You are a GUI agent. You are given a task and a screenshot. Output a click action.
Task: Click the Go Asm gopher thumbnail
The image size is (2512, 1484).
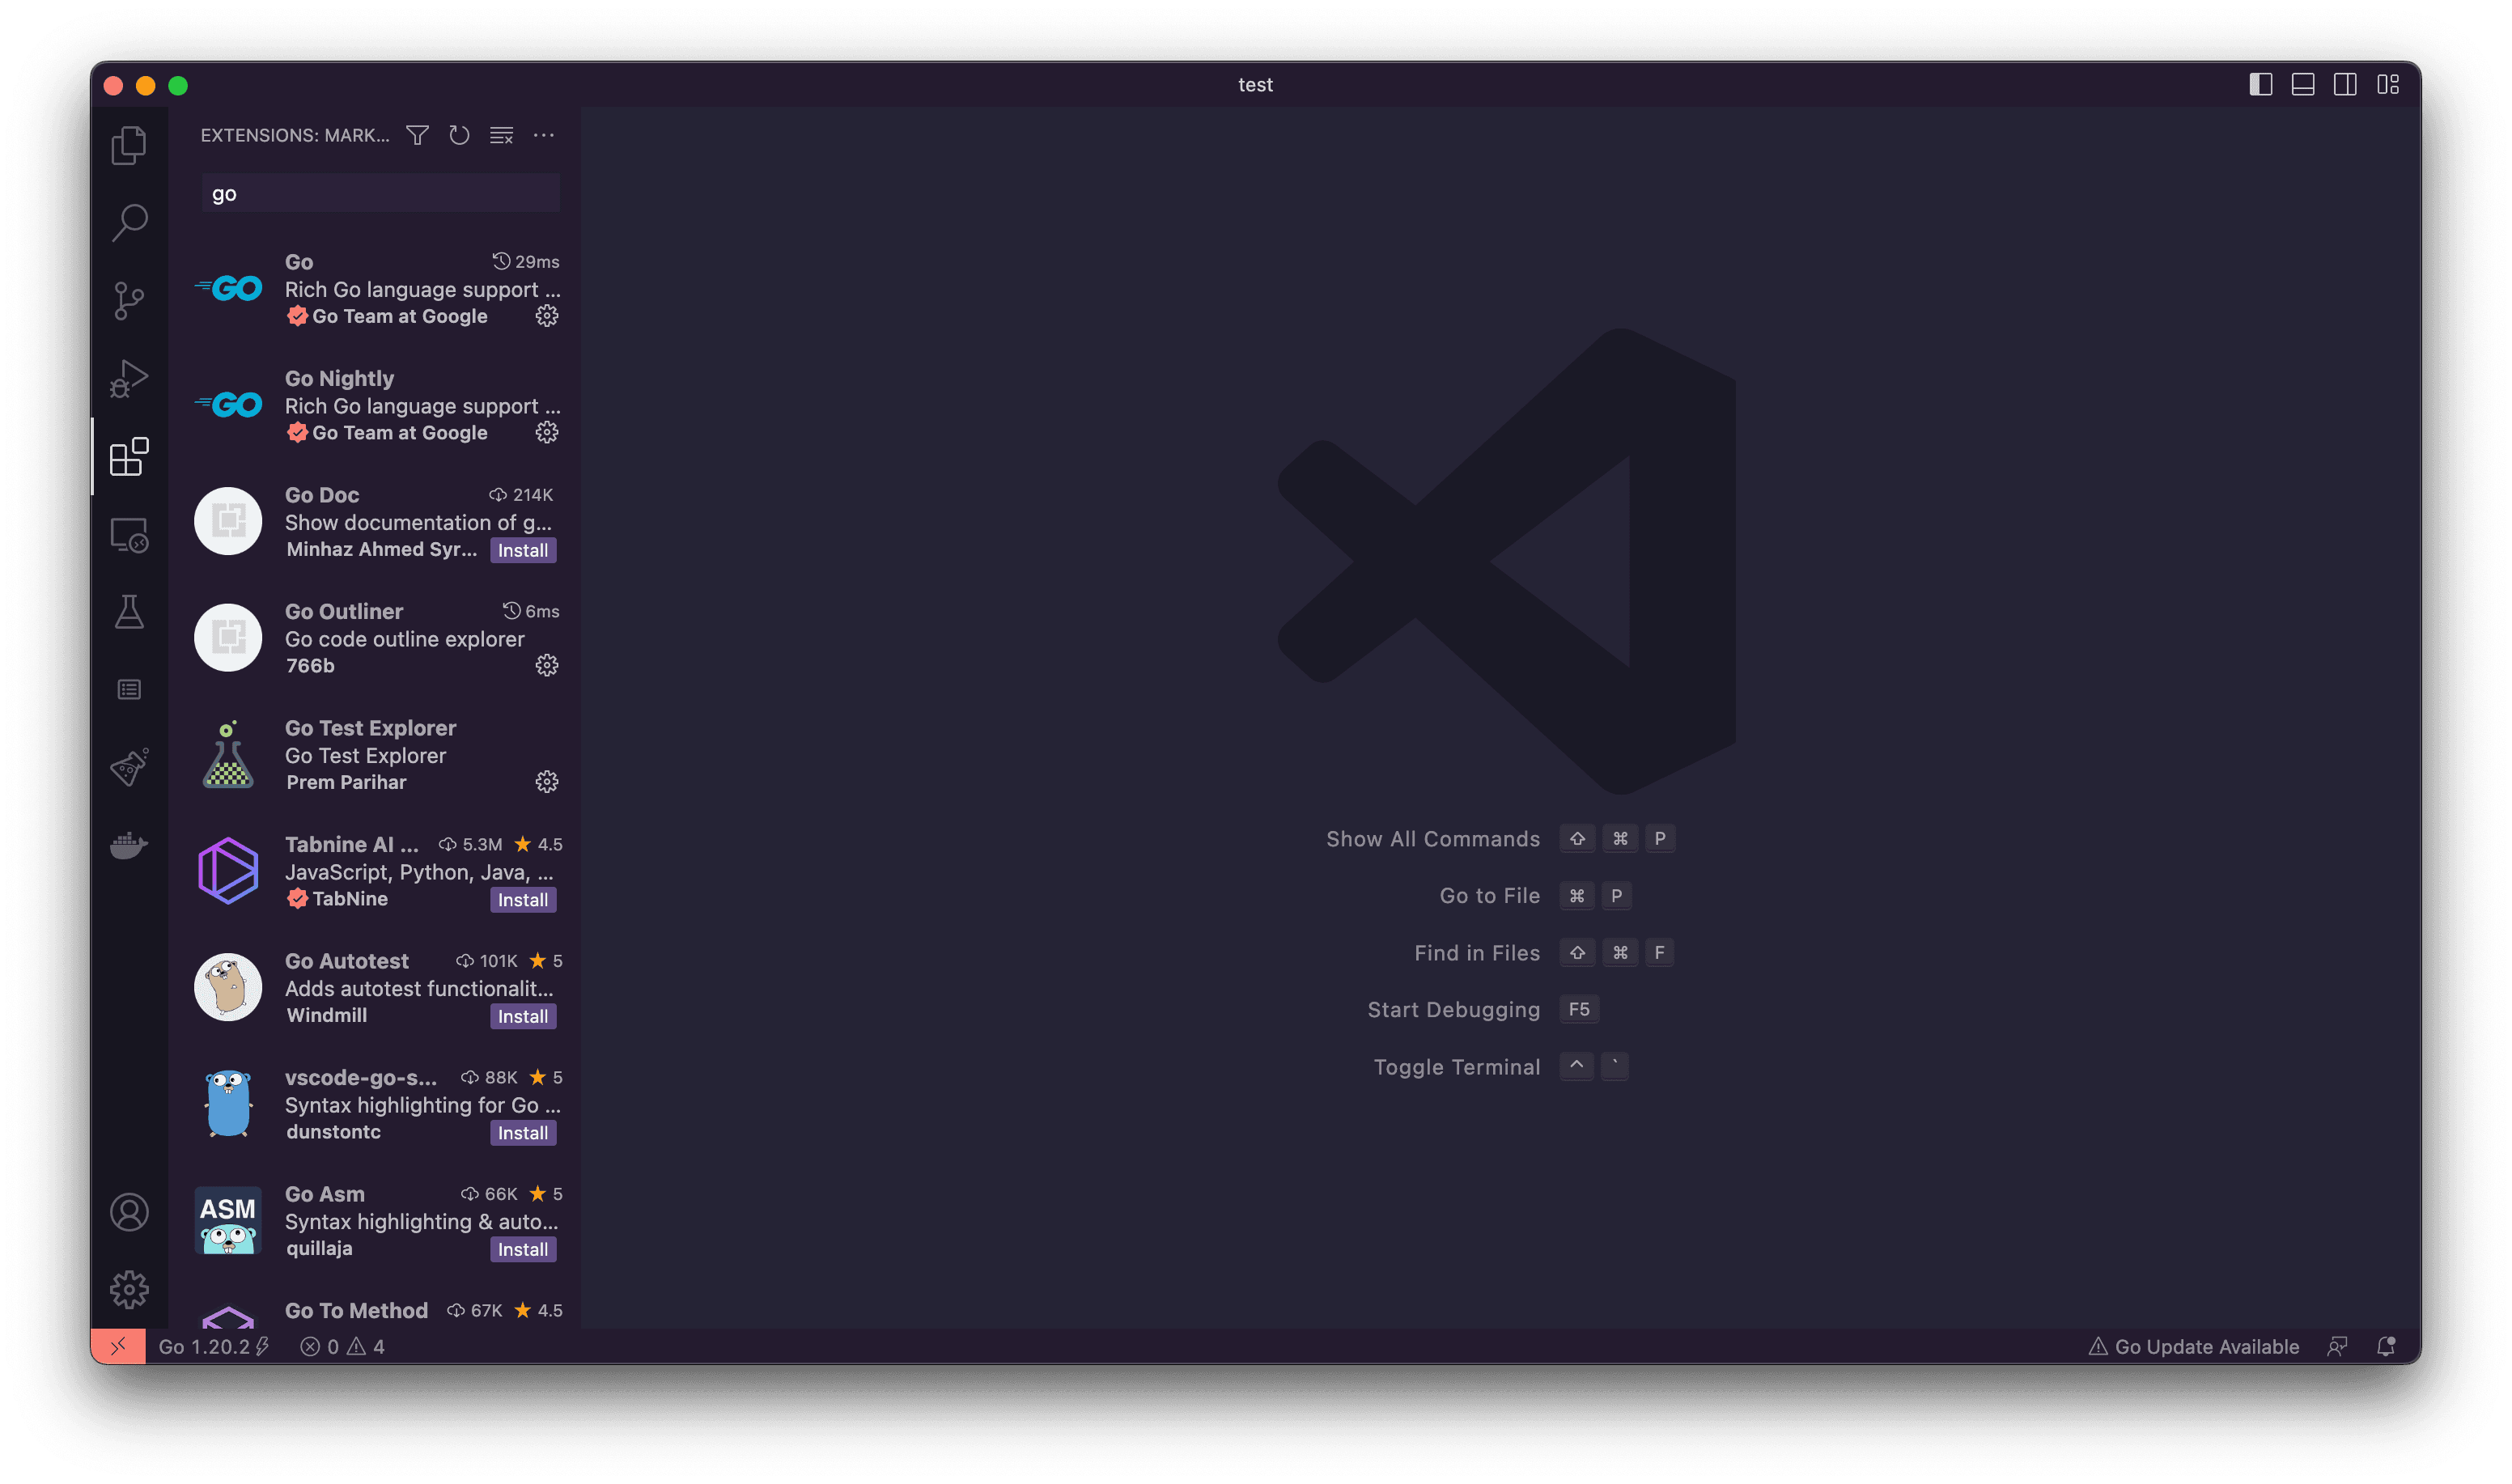coord(228,1221)
